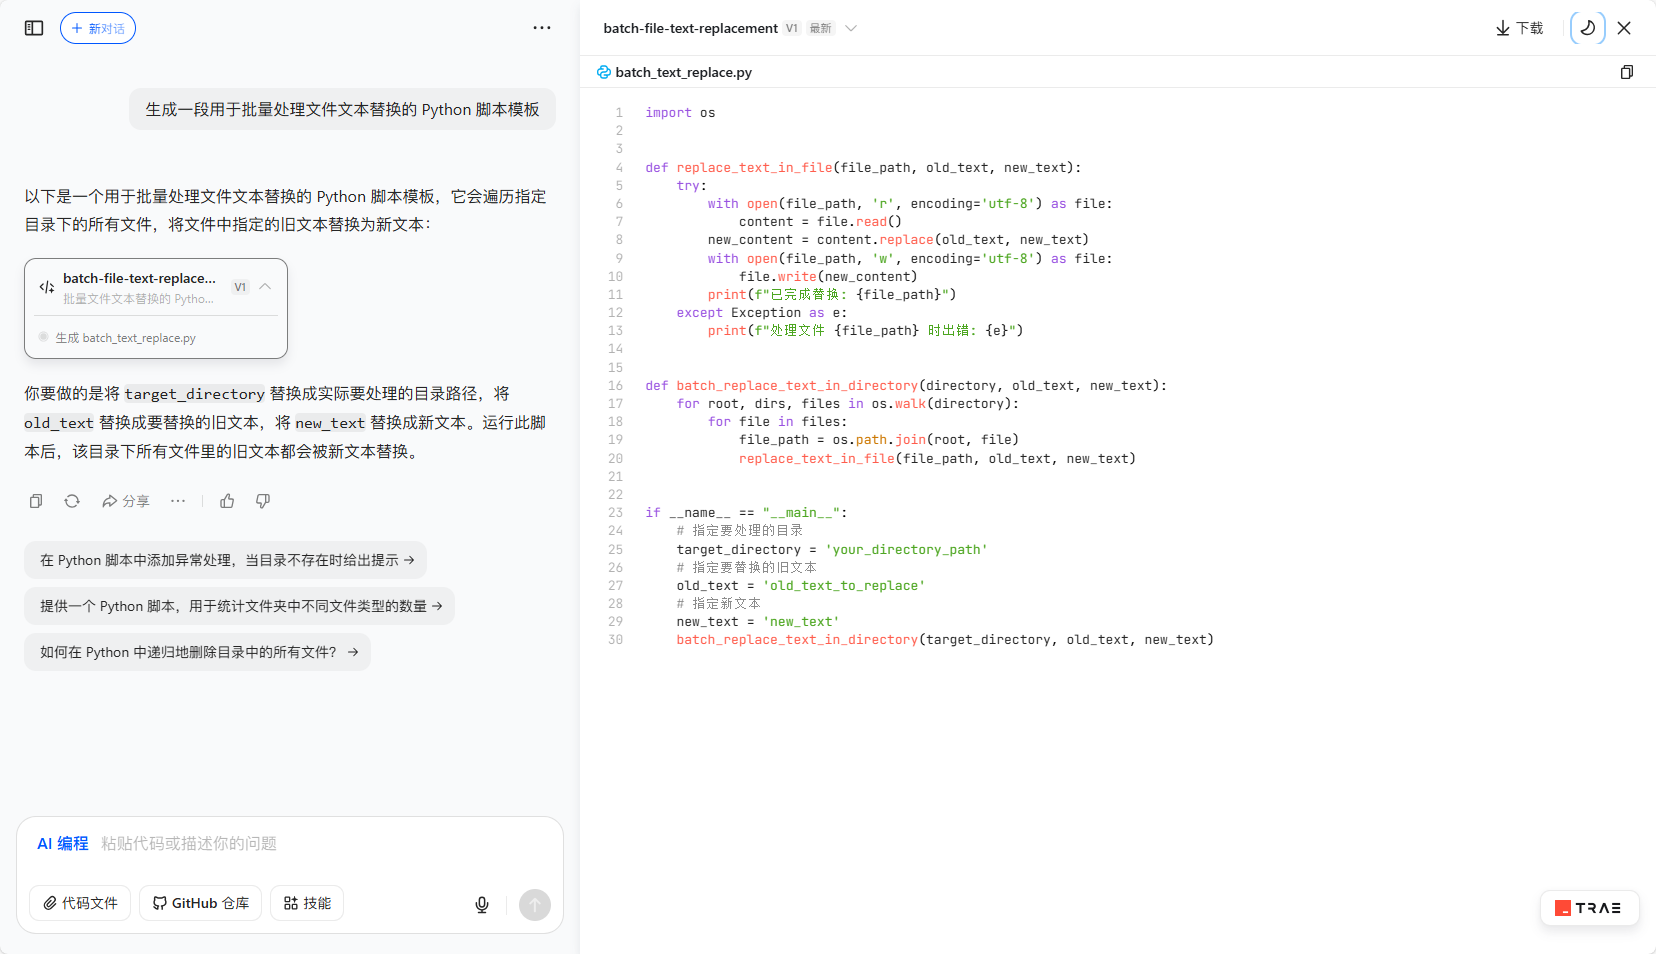This screenshot has width=1656, height=954.
Task: Give a thumbs down to the response
Action: pos(262,500)
